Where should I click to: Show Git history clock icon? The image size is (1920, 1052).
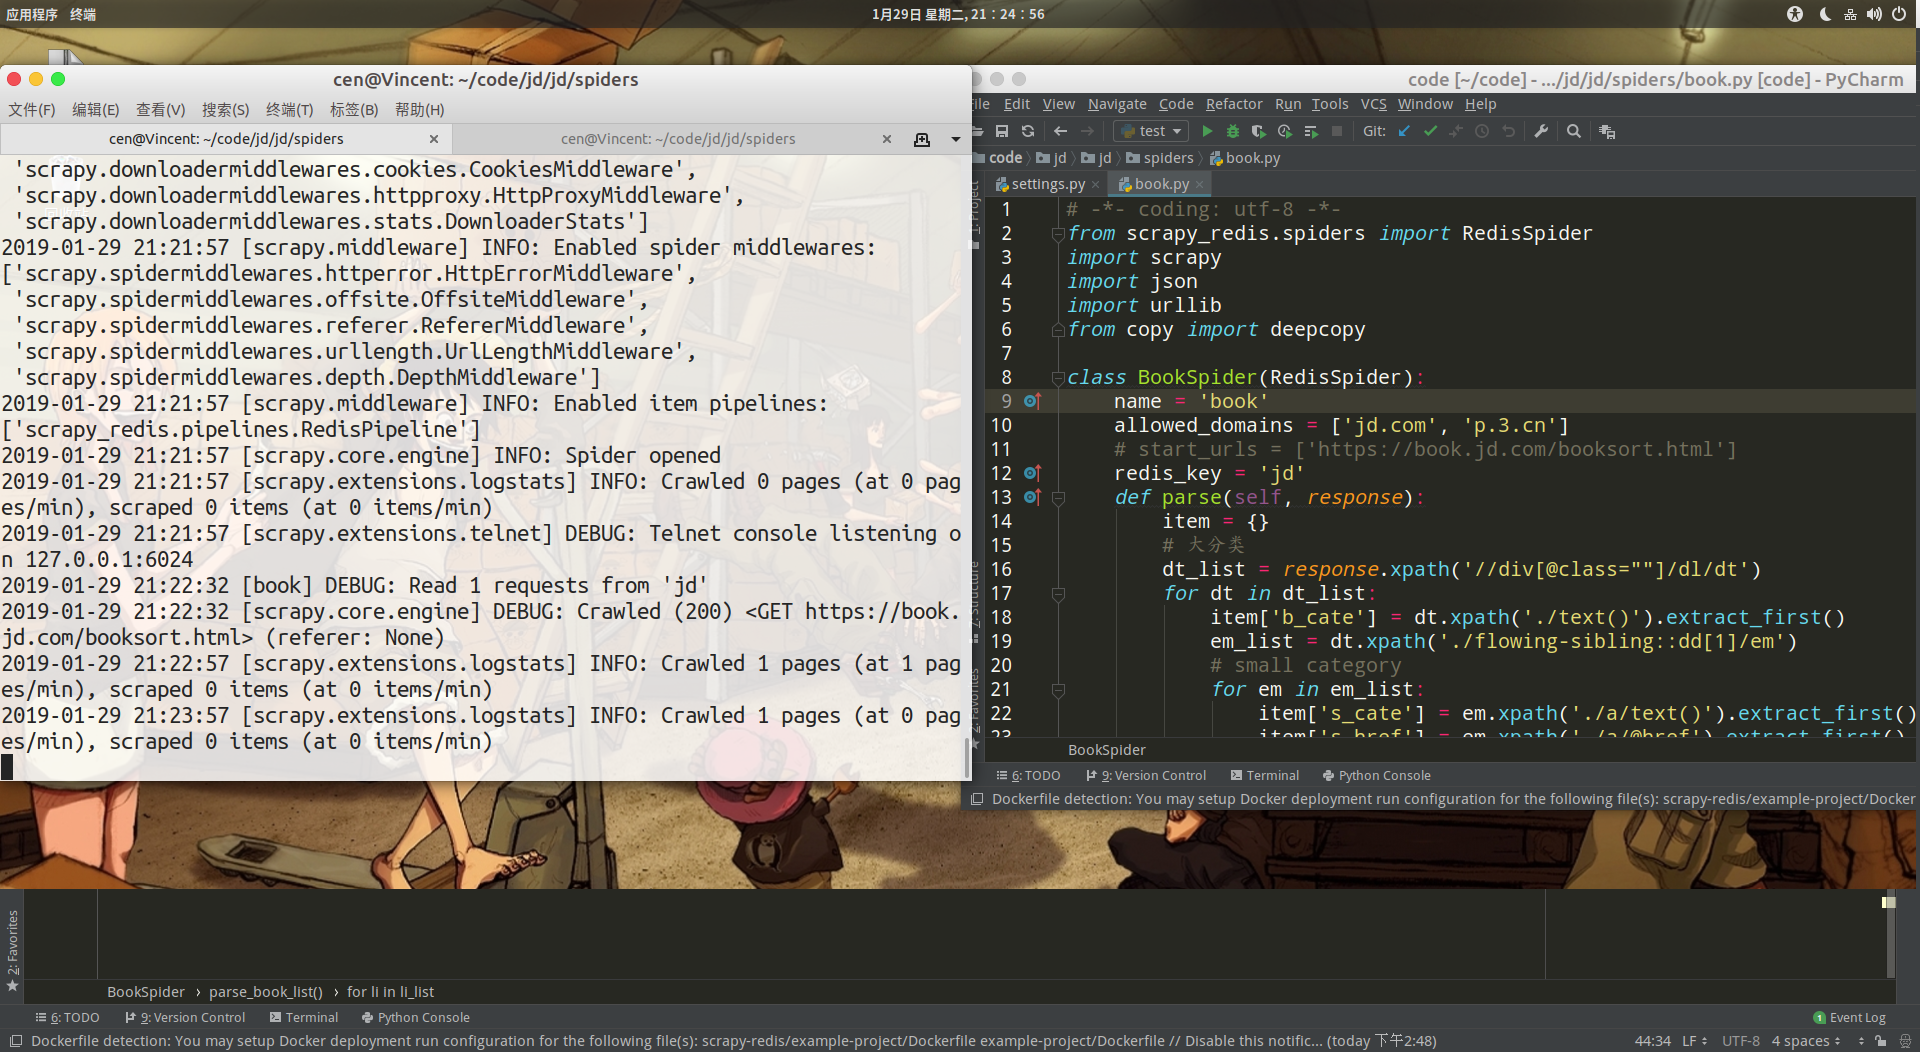click(1482, 131)
